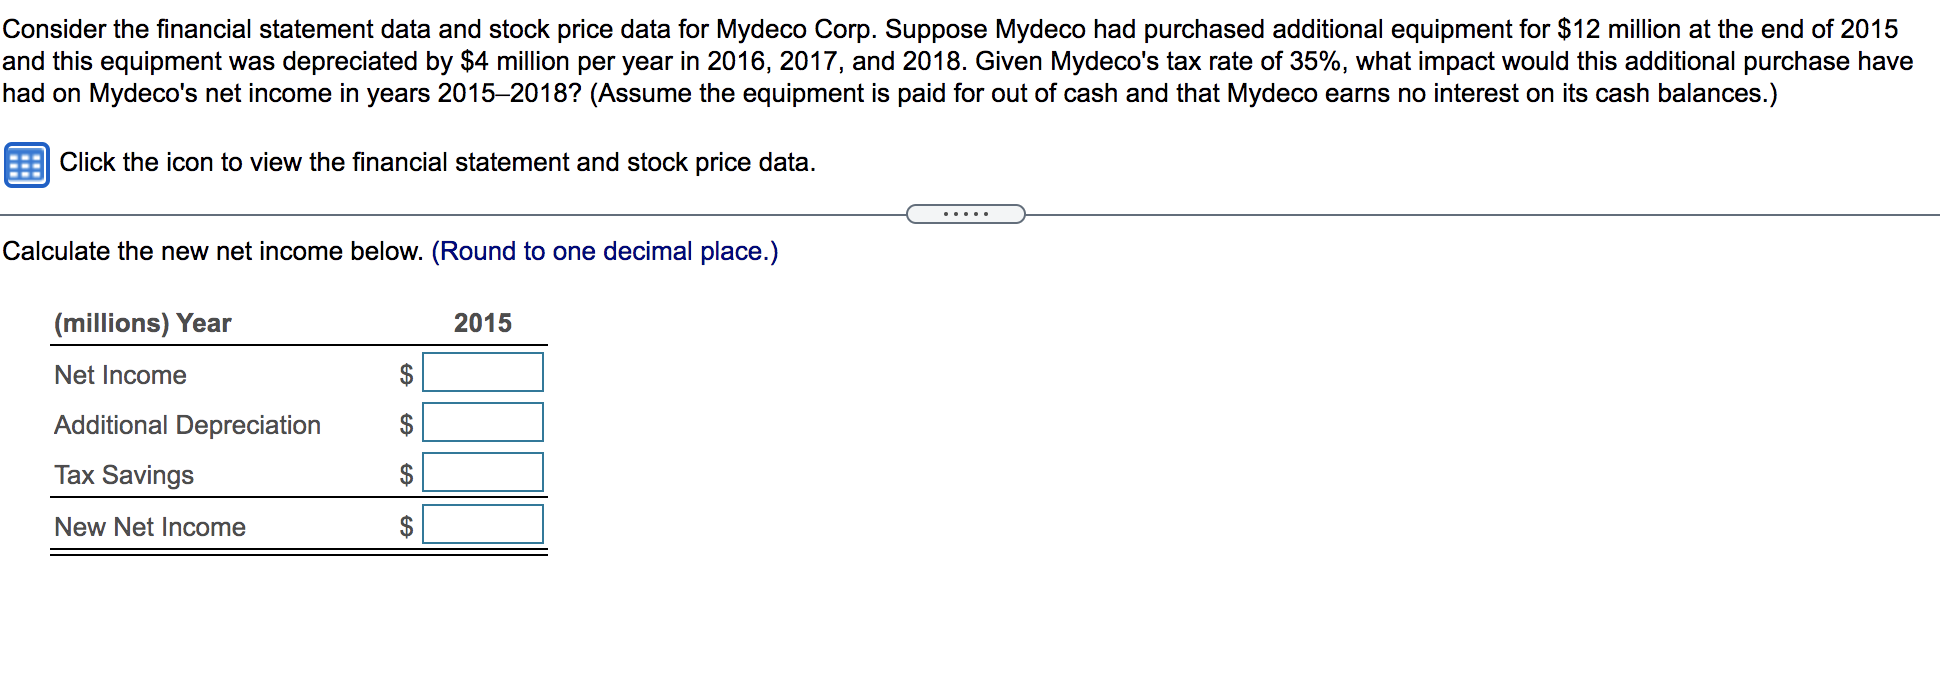
Task: Click the 'Round to one decimal place' link
Action: [x=604, y=251]
